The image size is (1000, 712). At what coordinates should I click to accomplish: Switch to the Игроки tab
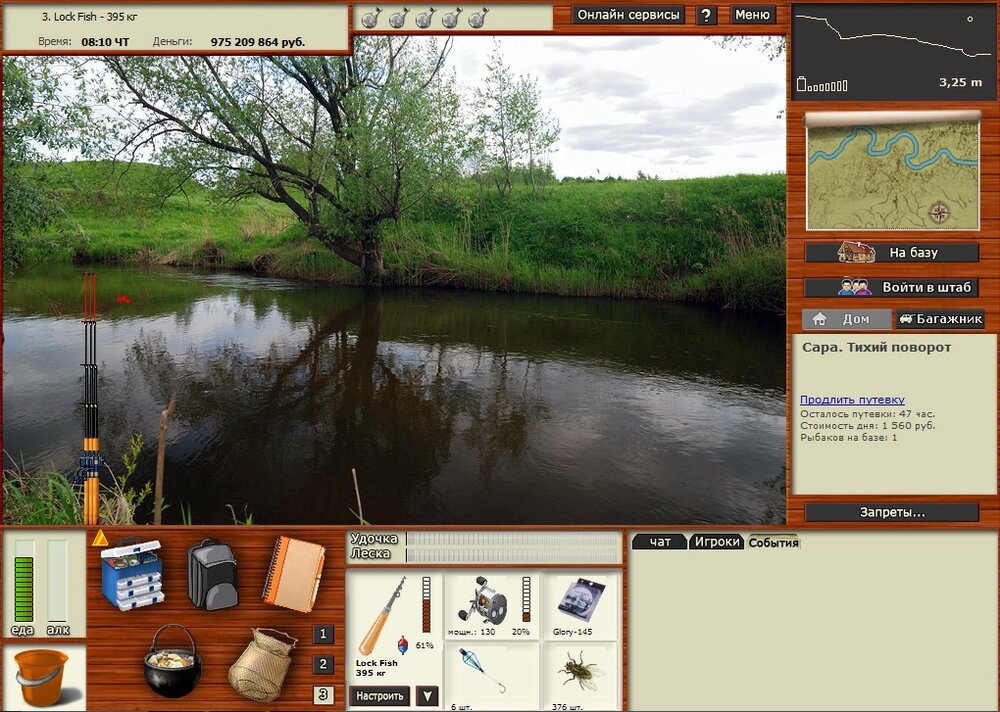tap(718, 542)
